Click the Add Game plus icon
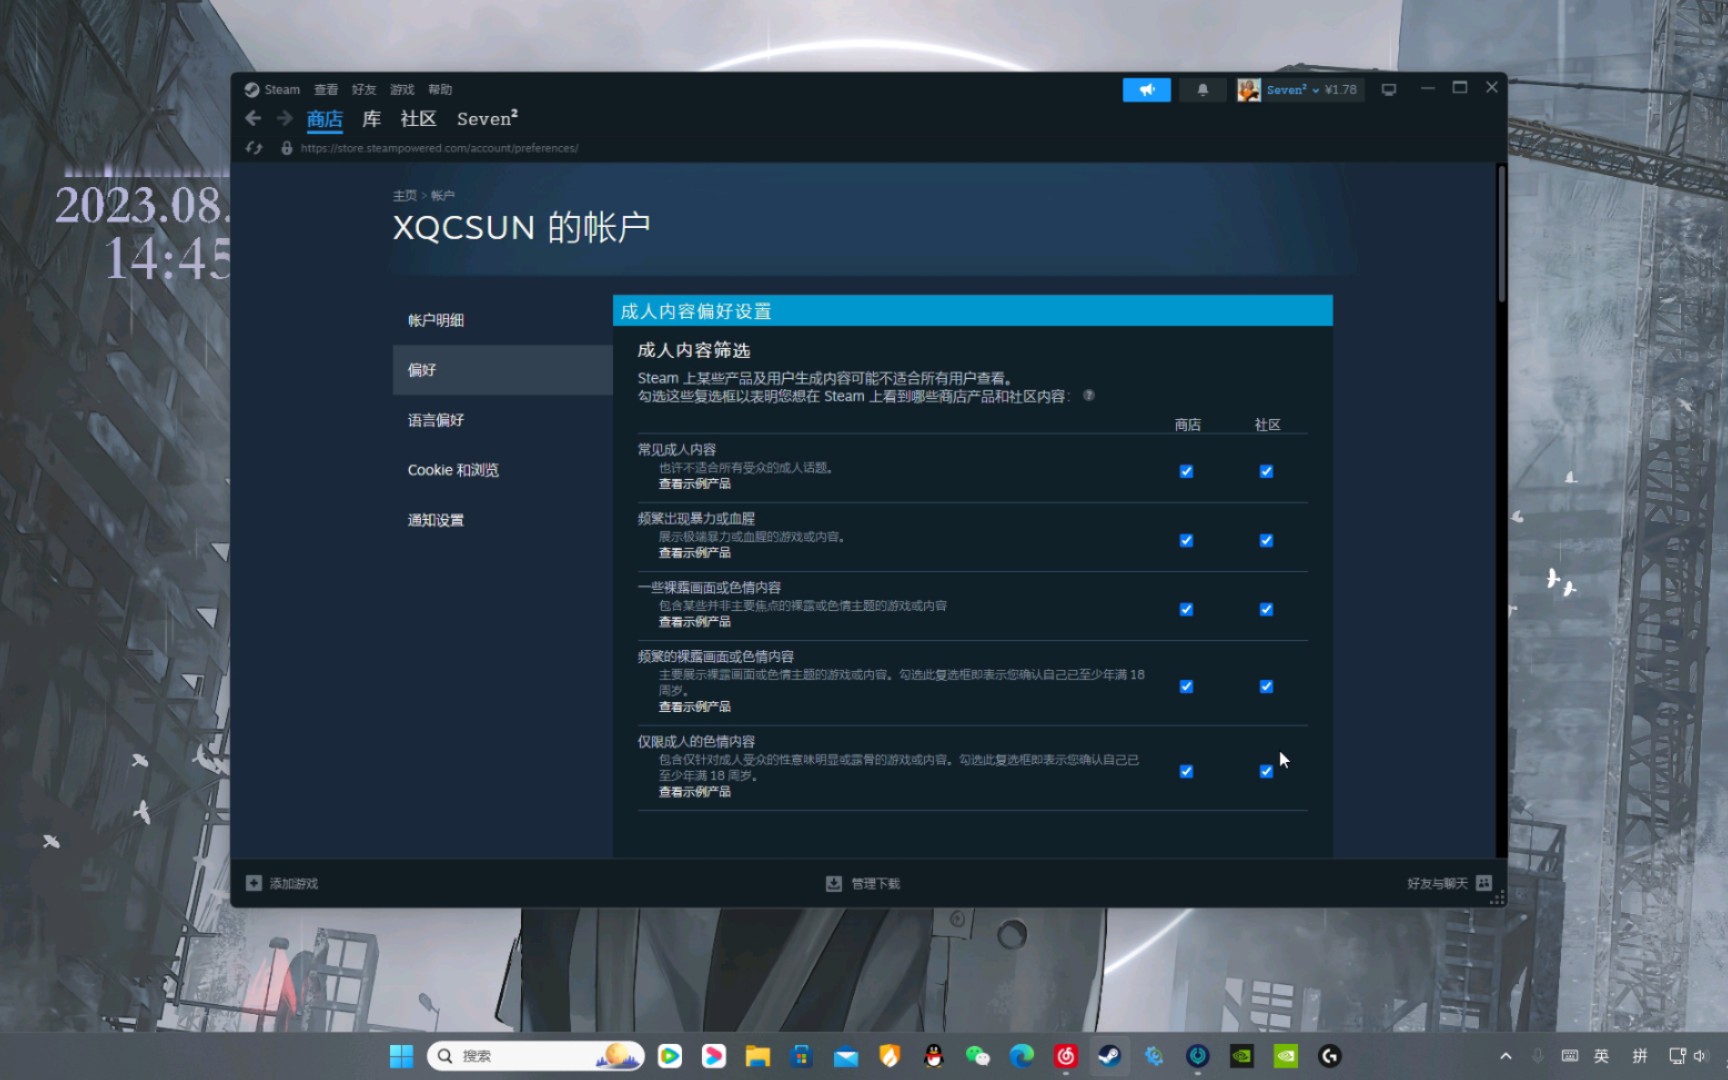Image resolution: width=1728 pixels, height=1080 pixels. tap(254, 883)
